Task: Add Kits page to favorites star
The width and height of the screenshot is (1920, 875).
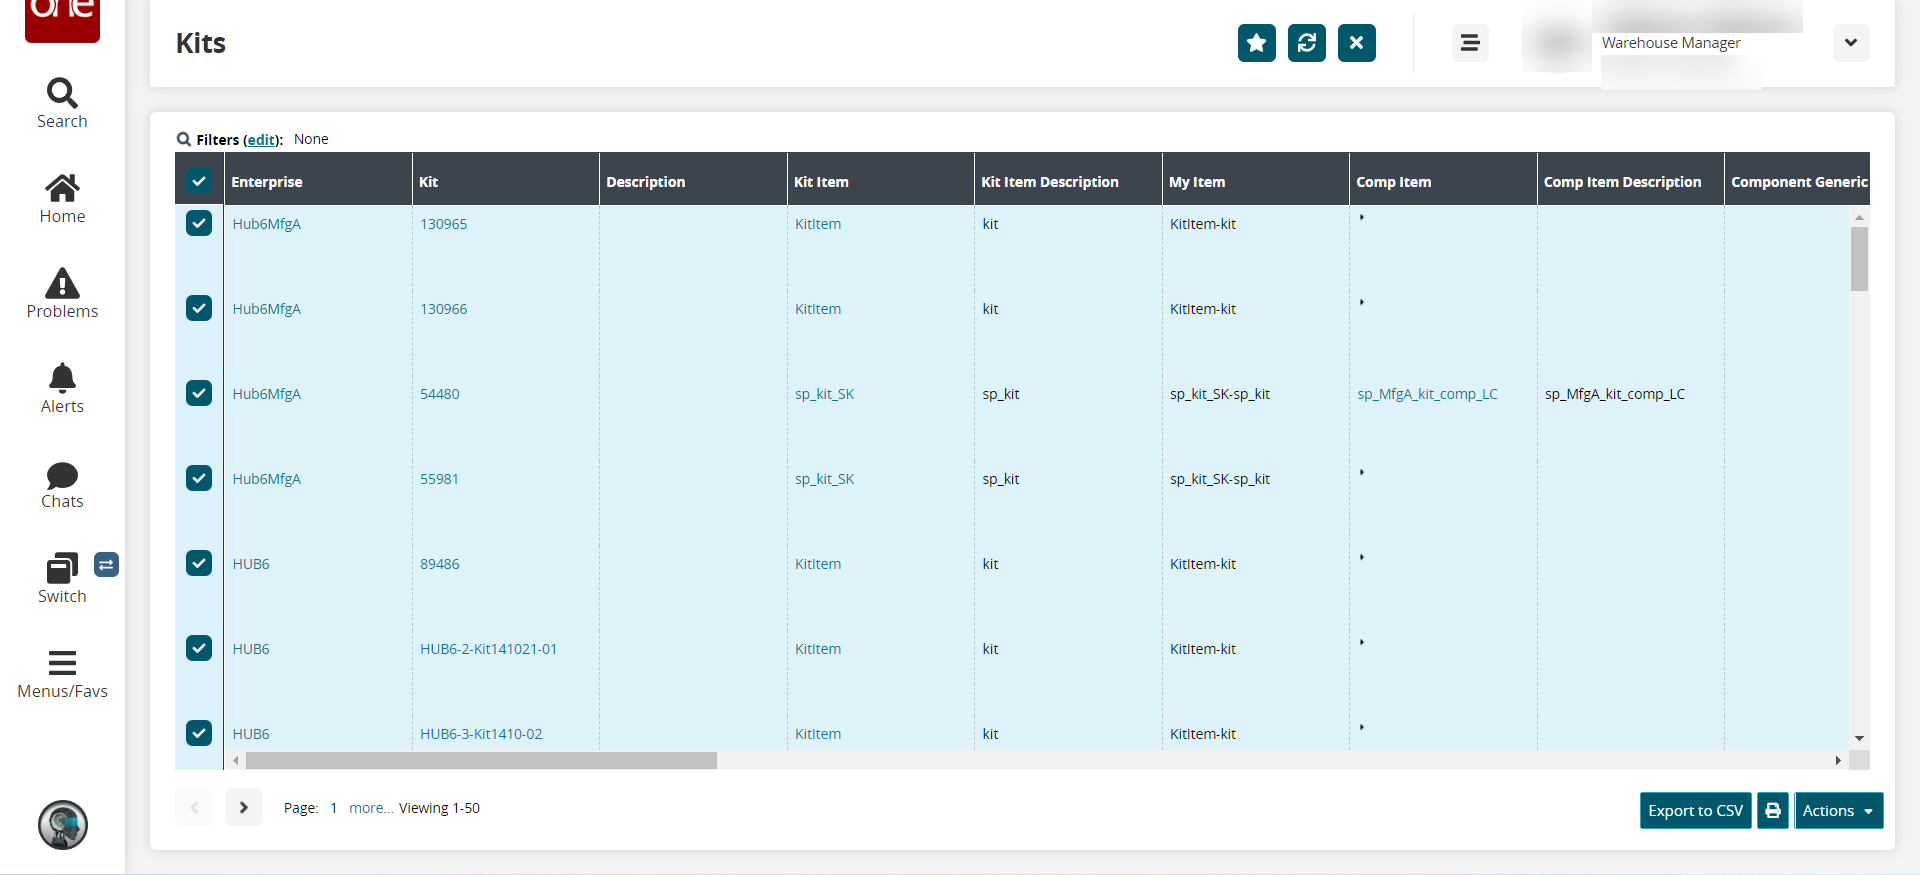Action: pos(1256,43)
